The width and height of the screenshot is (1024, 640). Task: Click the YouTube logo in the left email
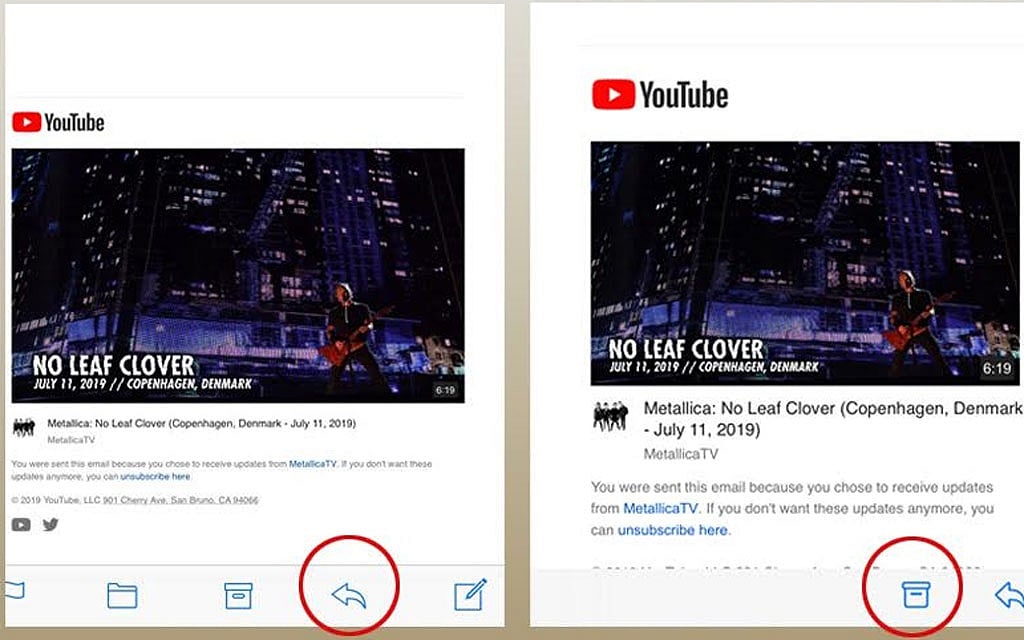[58, 122]
